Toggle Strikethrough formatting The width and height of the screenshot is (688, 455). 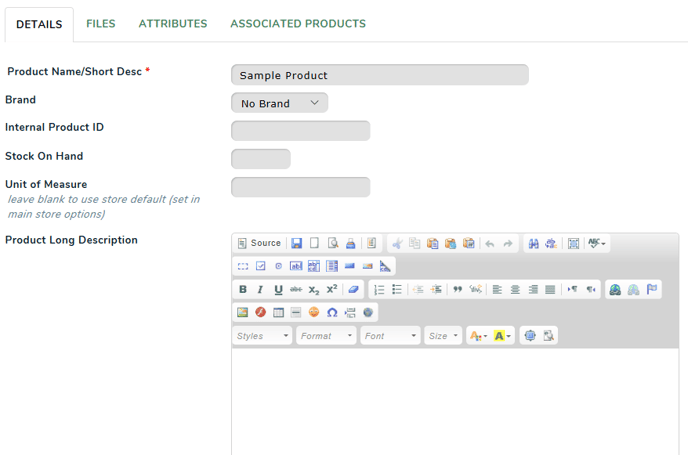296,290
